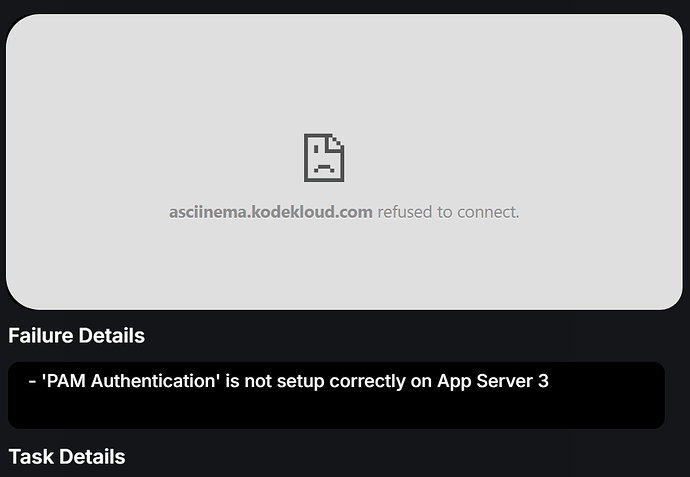Click the word "Details" in Failure Details
Viewport: 690px width, 477px height.
click(111, 336)
